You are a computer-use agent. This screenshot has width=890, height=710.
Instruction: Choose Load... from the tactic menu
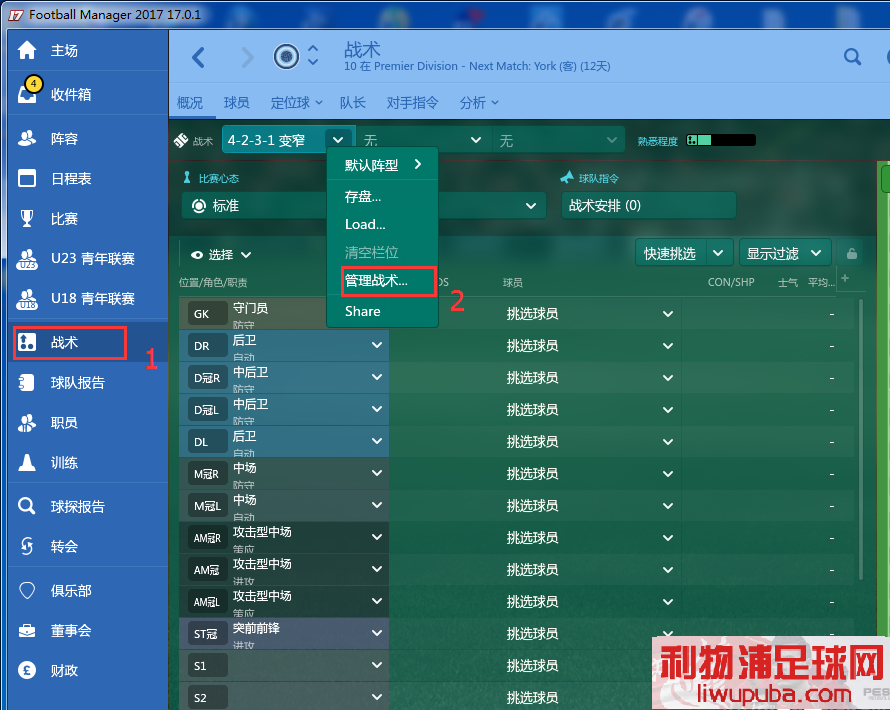(x=382, y=224)
